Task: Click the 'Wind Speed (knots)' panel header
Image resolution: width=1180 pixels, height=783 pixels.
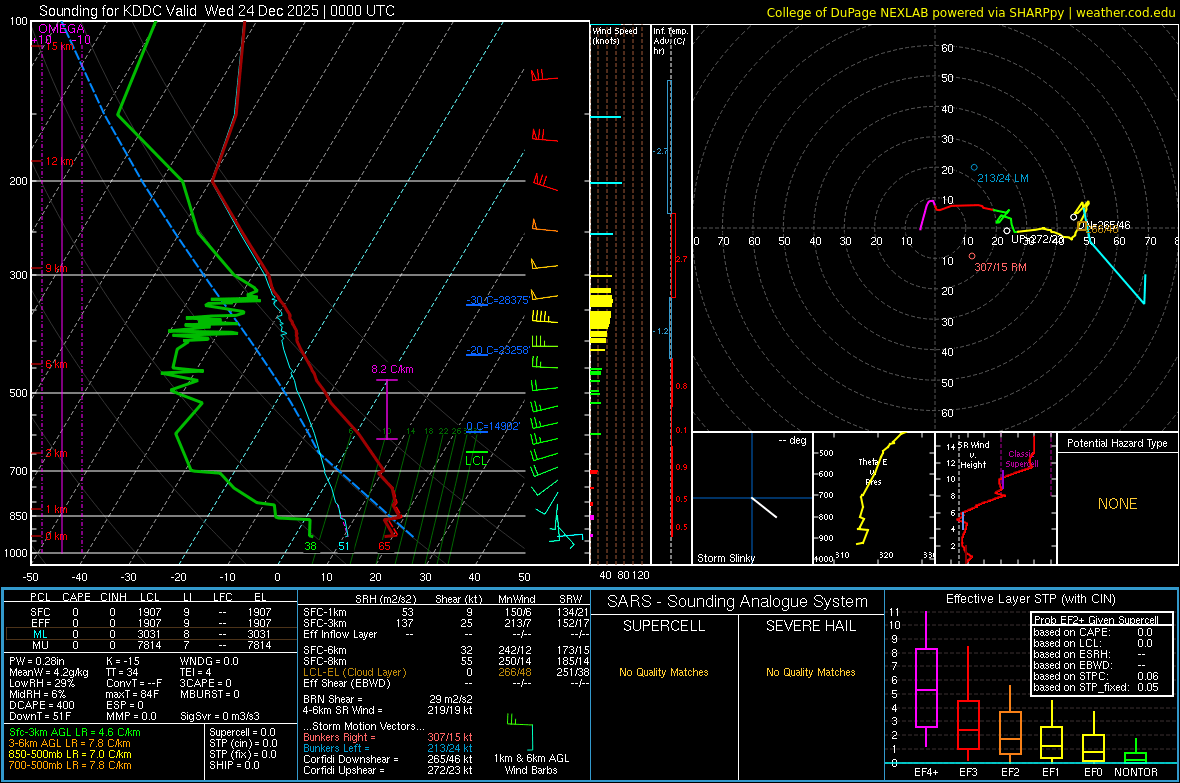Action: (x=615, y=35)
